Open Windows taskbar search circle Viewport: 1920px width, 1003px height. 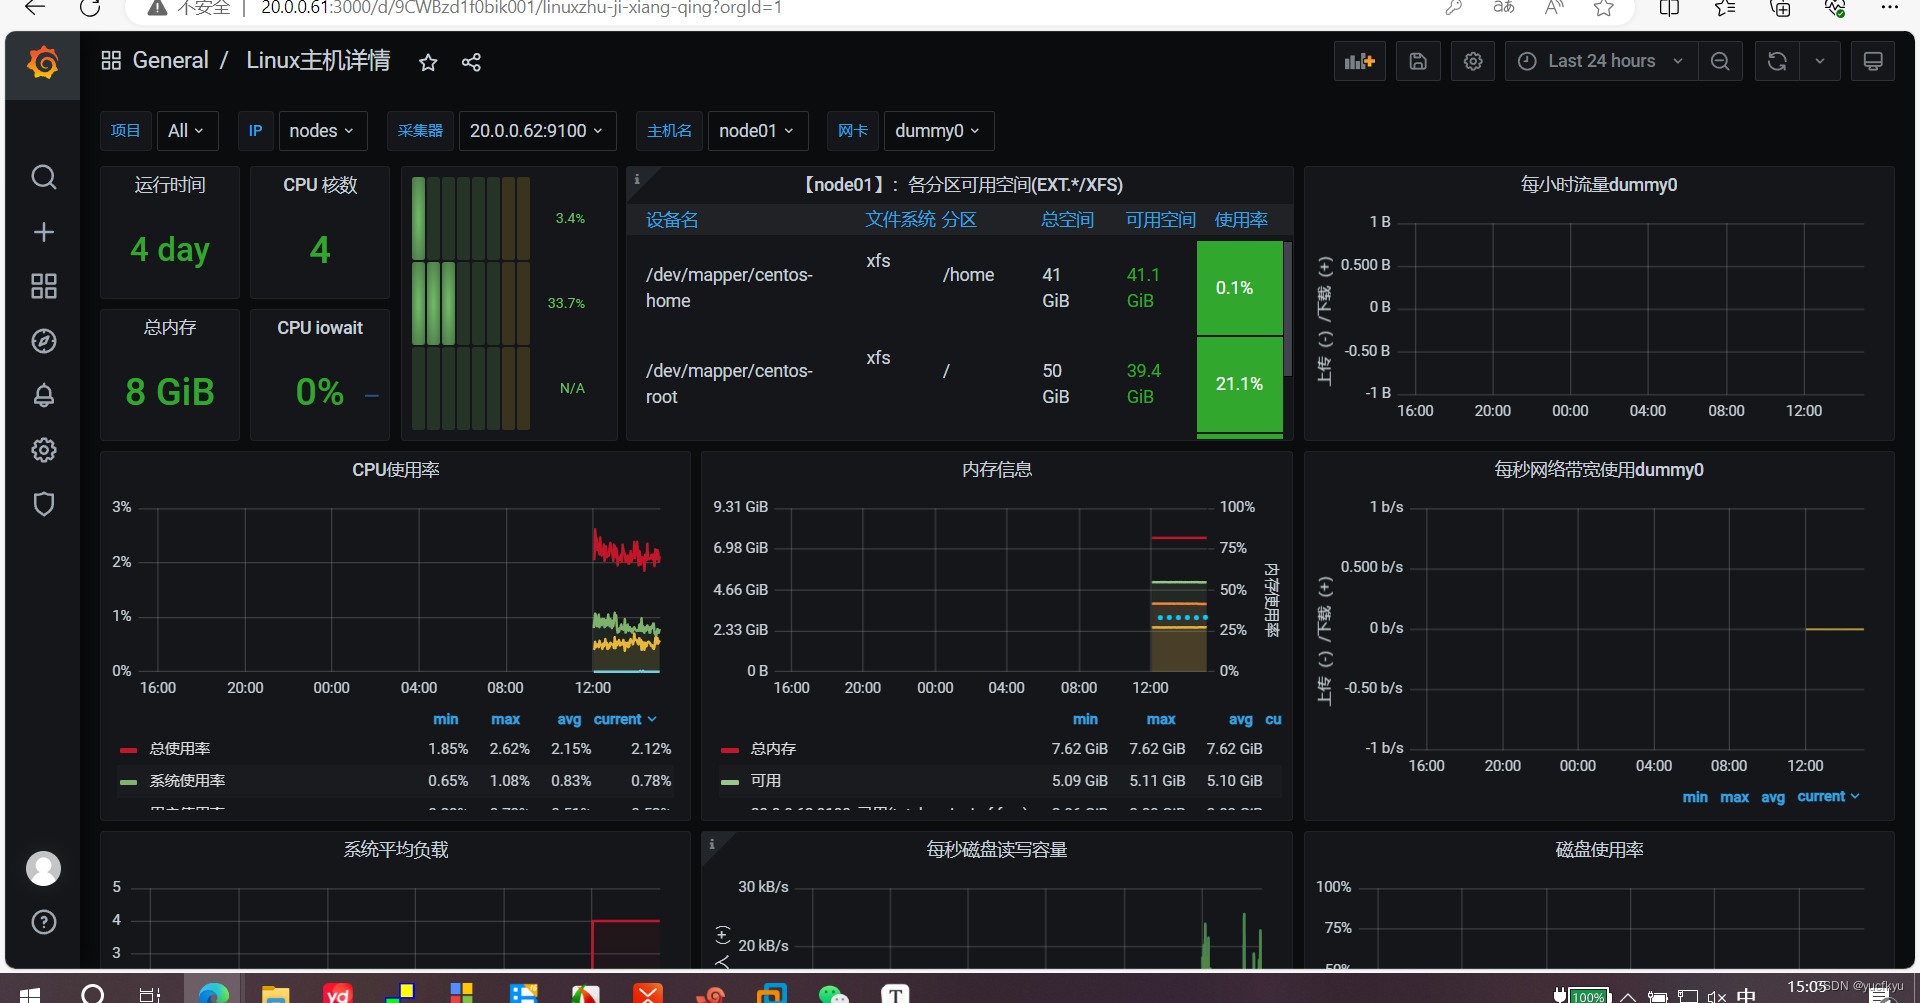[x=92, y=993]
